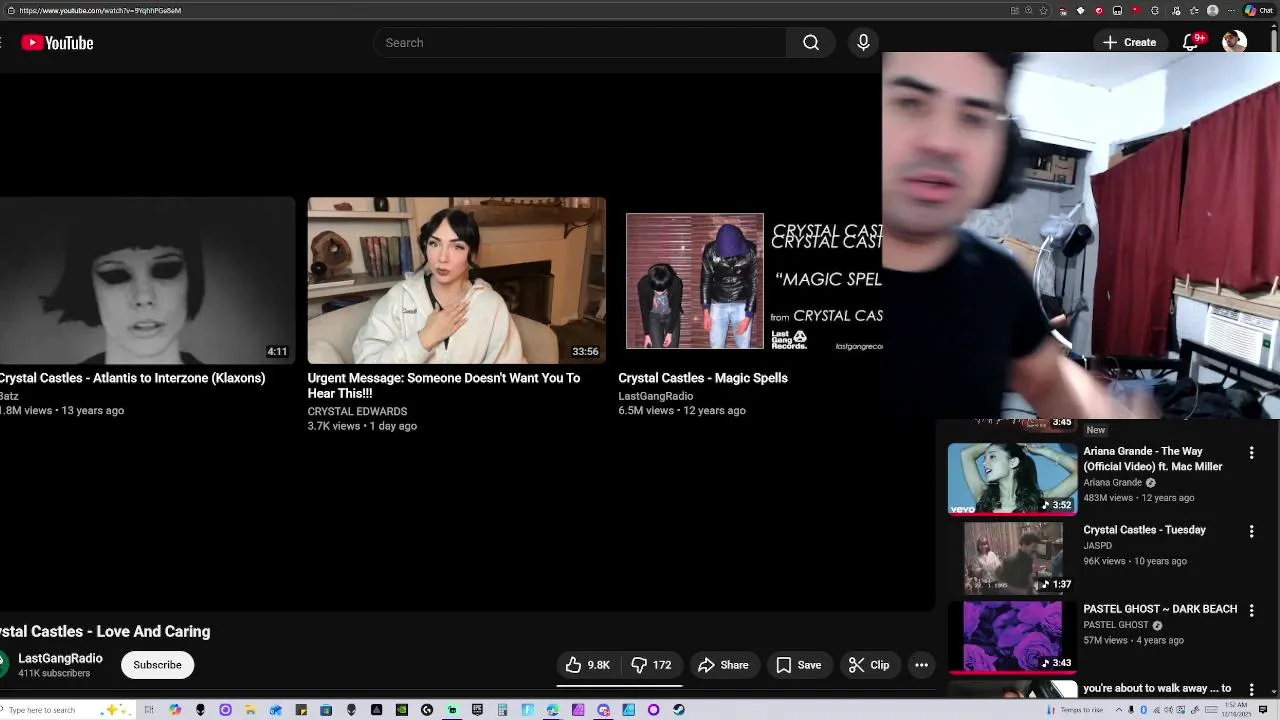This screenshot has height=720, width=1280.
Task: Open Steam from the taskbar
Action: pos(679,710)
